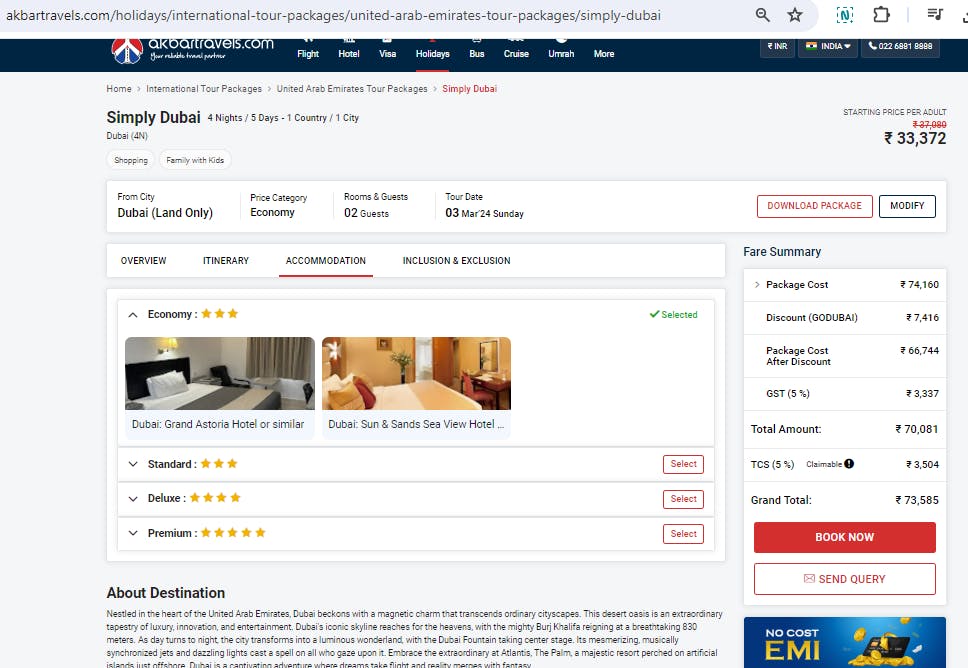Click the Book Now button
Screen dimensions: 968x668
tap(845, 537)
